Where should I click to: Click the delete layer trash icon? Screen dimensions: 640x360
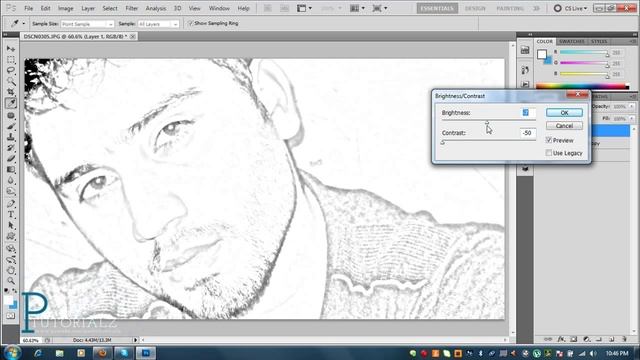[624, 339]
